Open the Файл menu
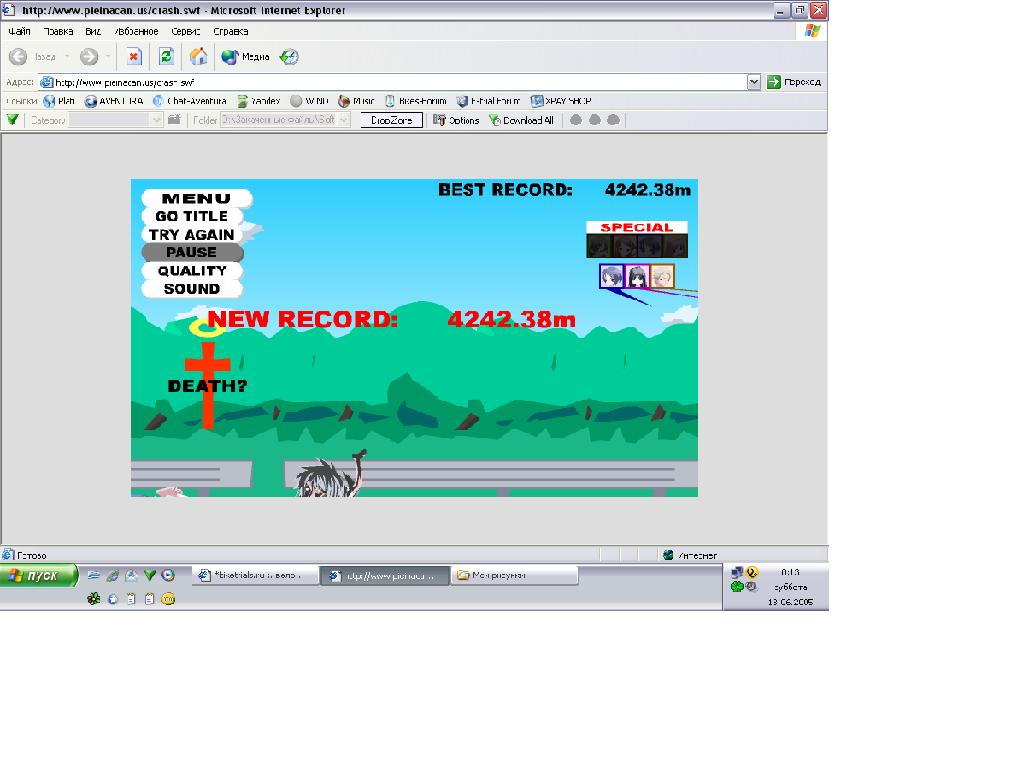Image resolution: width=1024 pixels, height=768 pixels. 19,32
